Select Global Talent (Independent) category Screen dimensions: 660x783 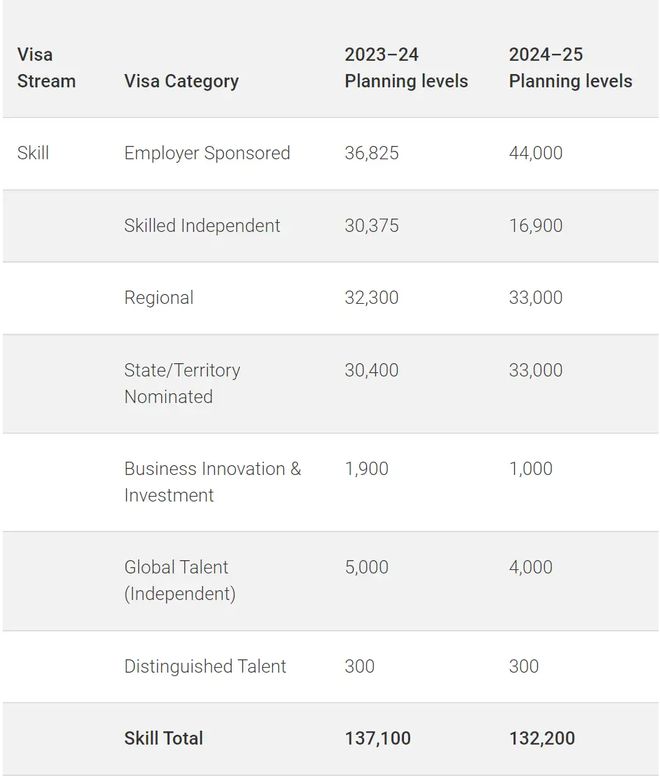click(180, 580)
